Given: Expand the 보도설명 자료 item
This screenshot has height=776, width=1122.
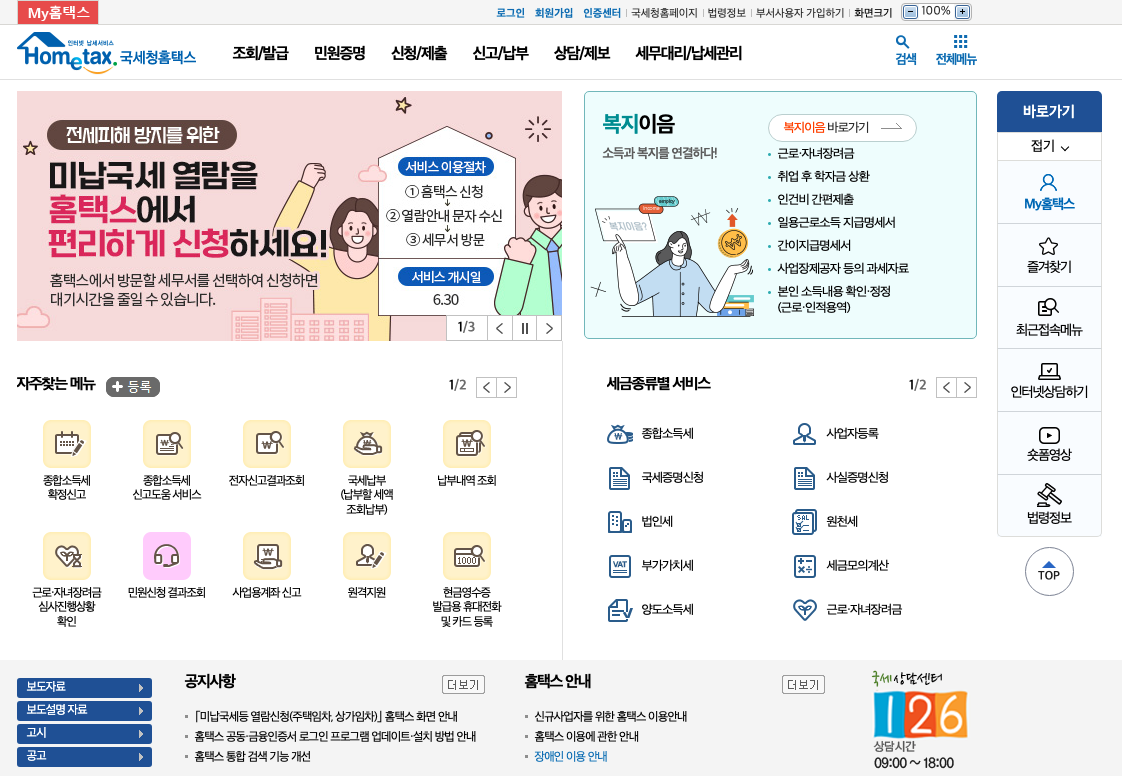Looking at the screenshot, I should (x=84, y=710).
